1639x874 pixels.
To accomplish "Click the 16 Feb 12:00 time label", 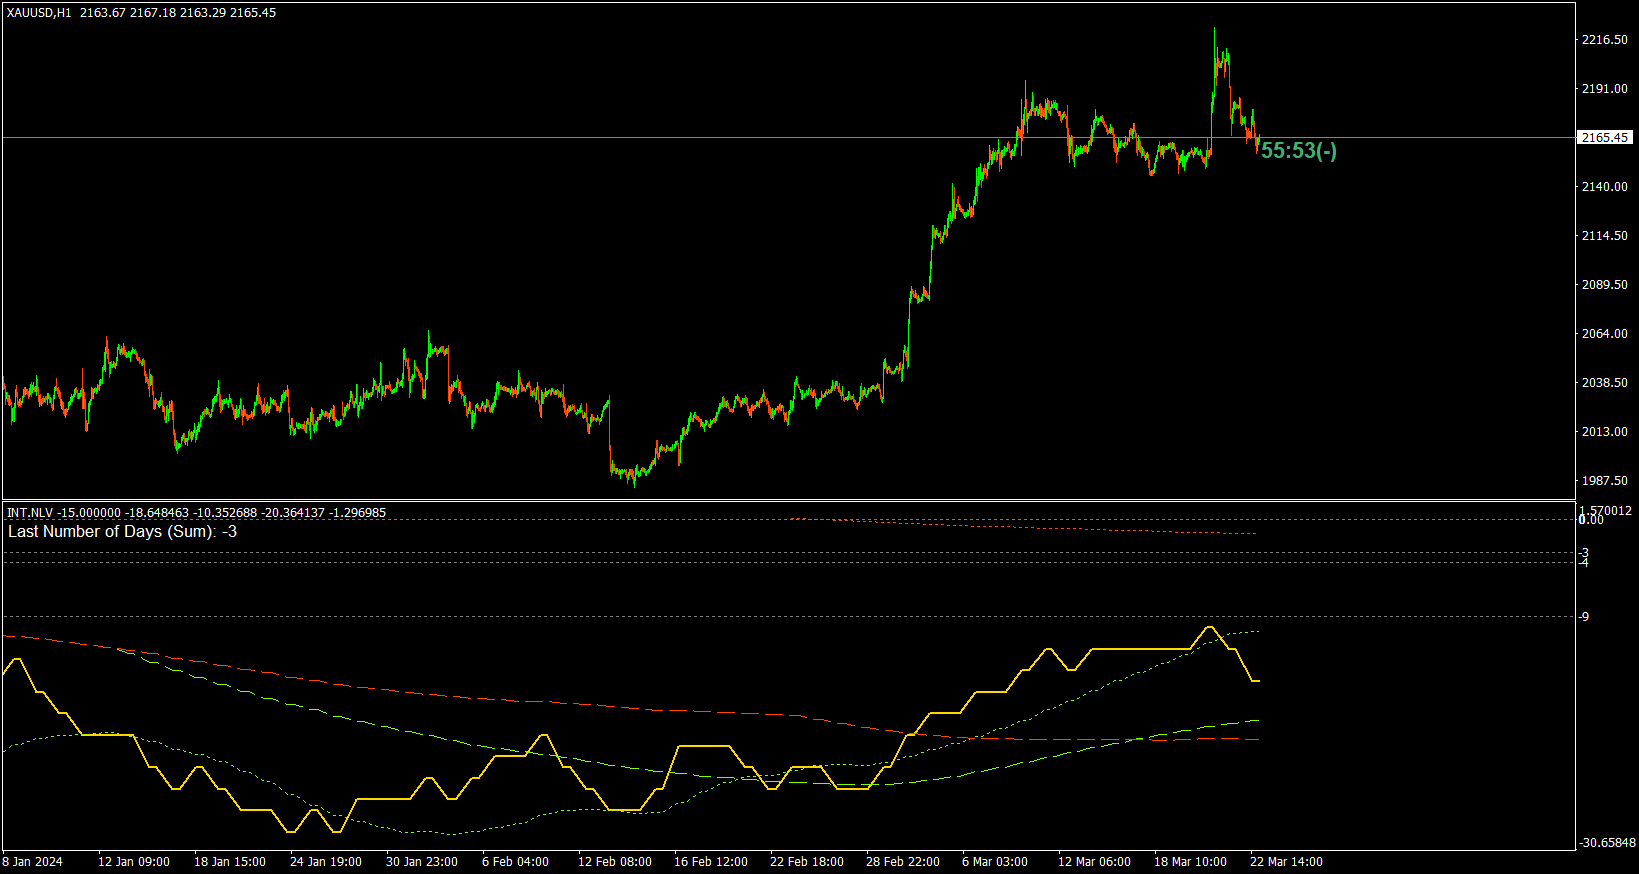I will (x=711, y=862).
